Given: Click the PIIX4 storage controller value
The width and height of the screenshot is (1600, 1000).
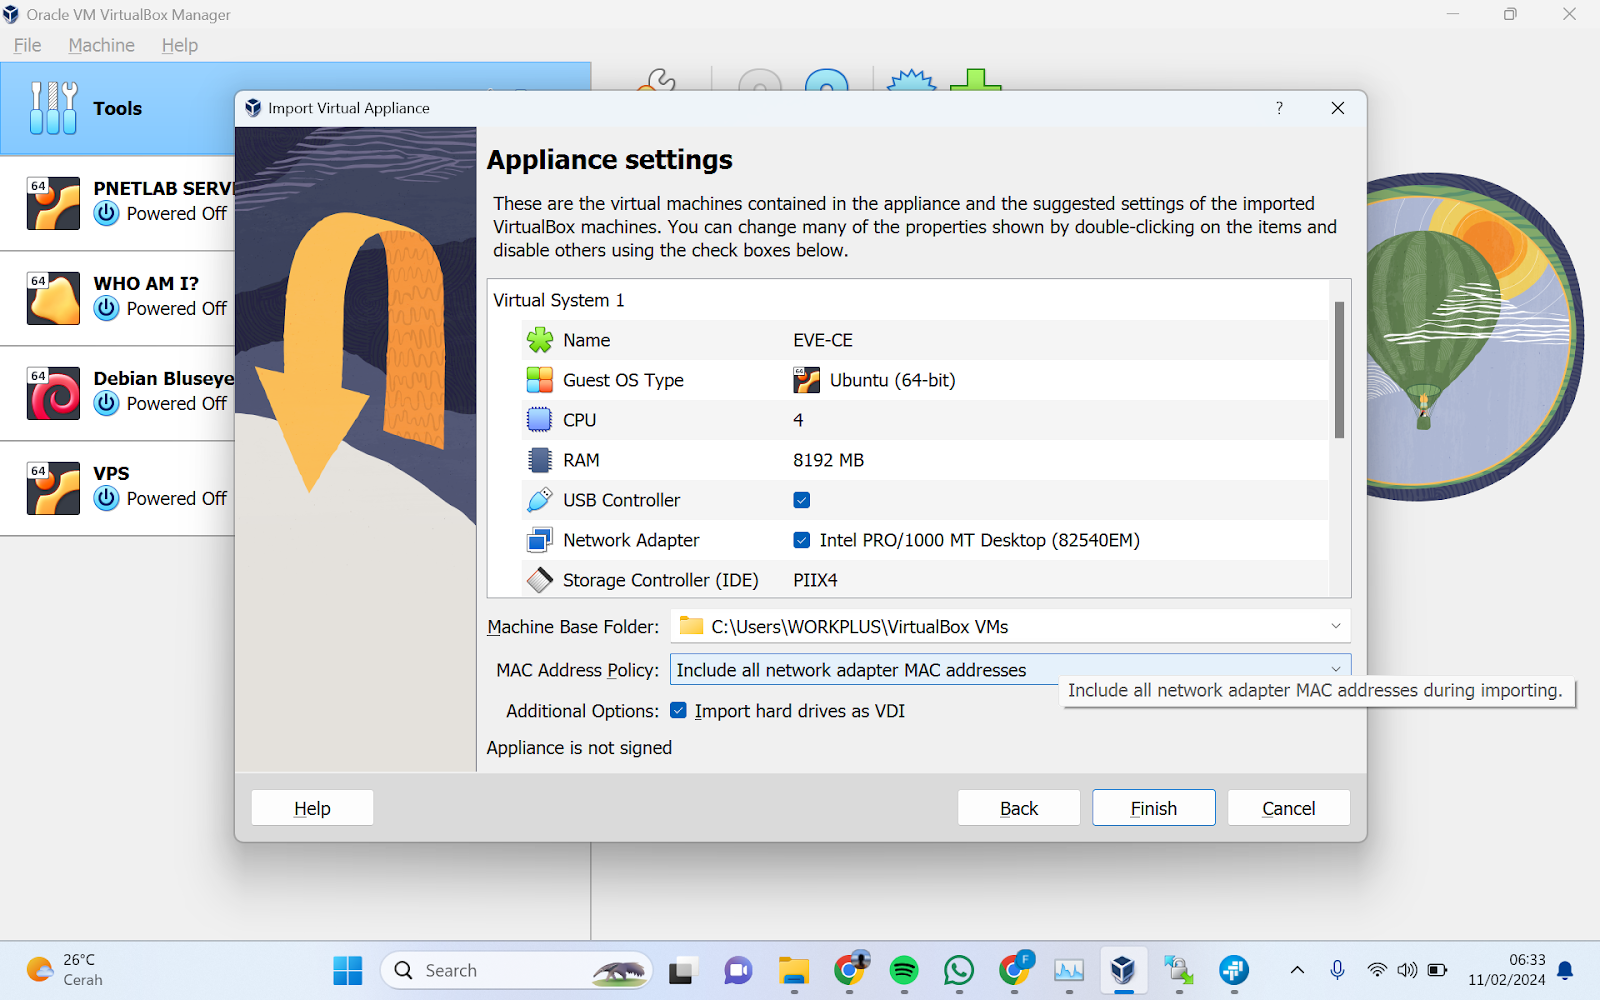Looking at the screenshot, I should (x=815, y=580).
